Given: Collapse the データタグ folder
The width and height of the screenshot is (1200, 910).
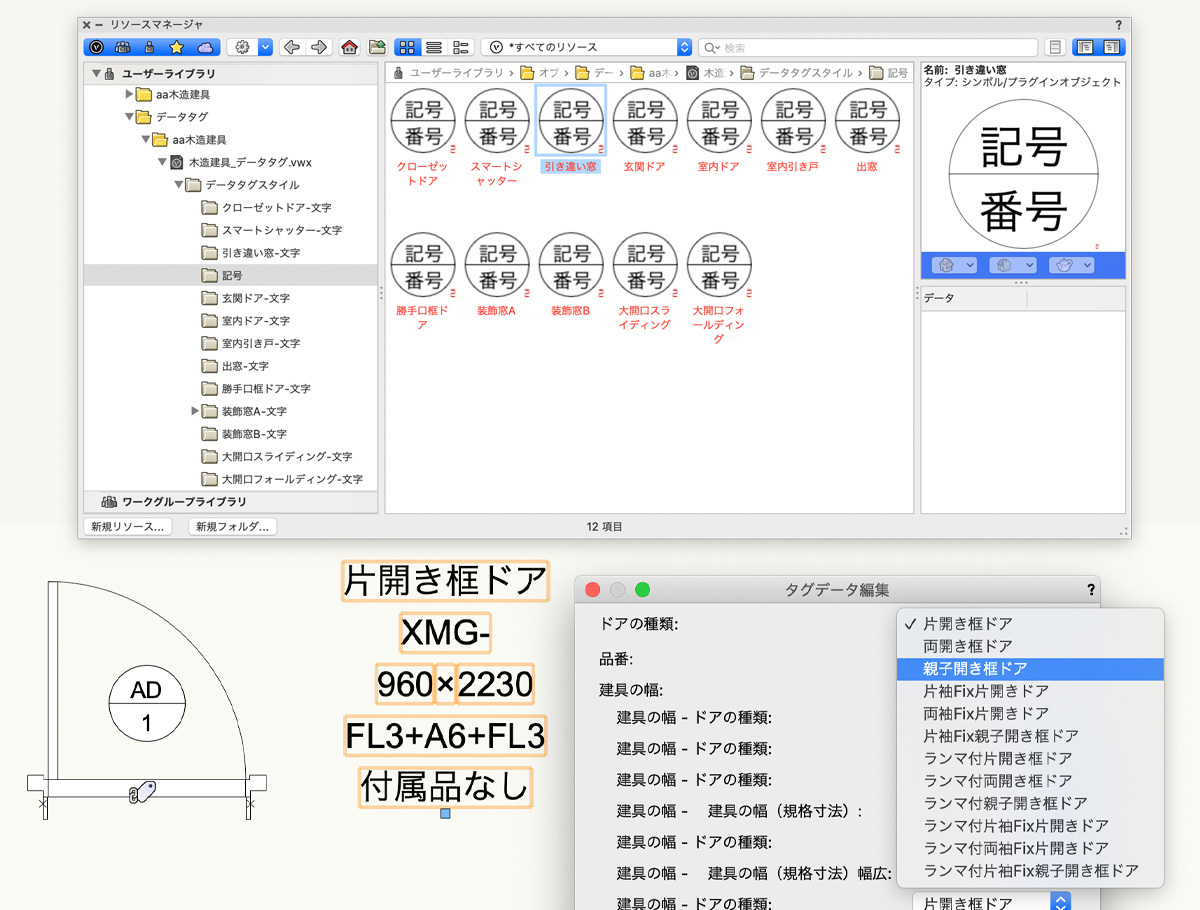Looking at the screenshot, I should (x=129, y=117).
